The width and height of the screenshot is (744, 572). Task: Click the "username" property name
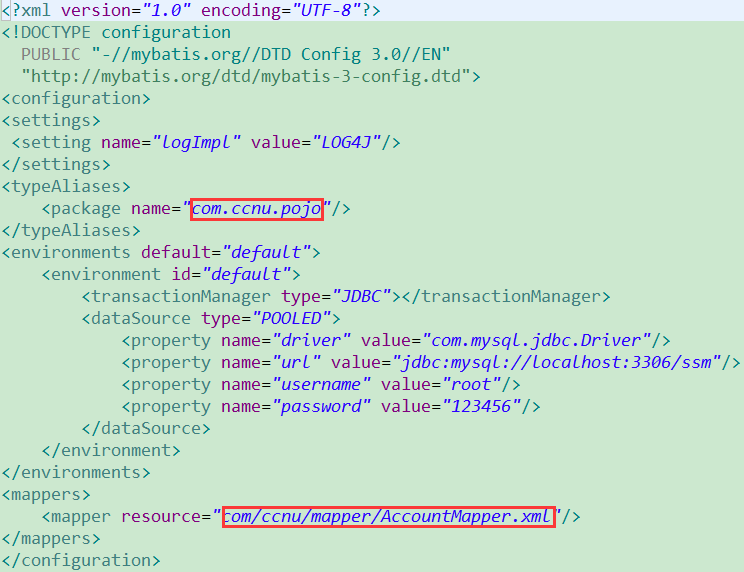[x=321, y=384]
